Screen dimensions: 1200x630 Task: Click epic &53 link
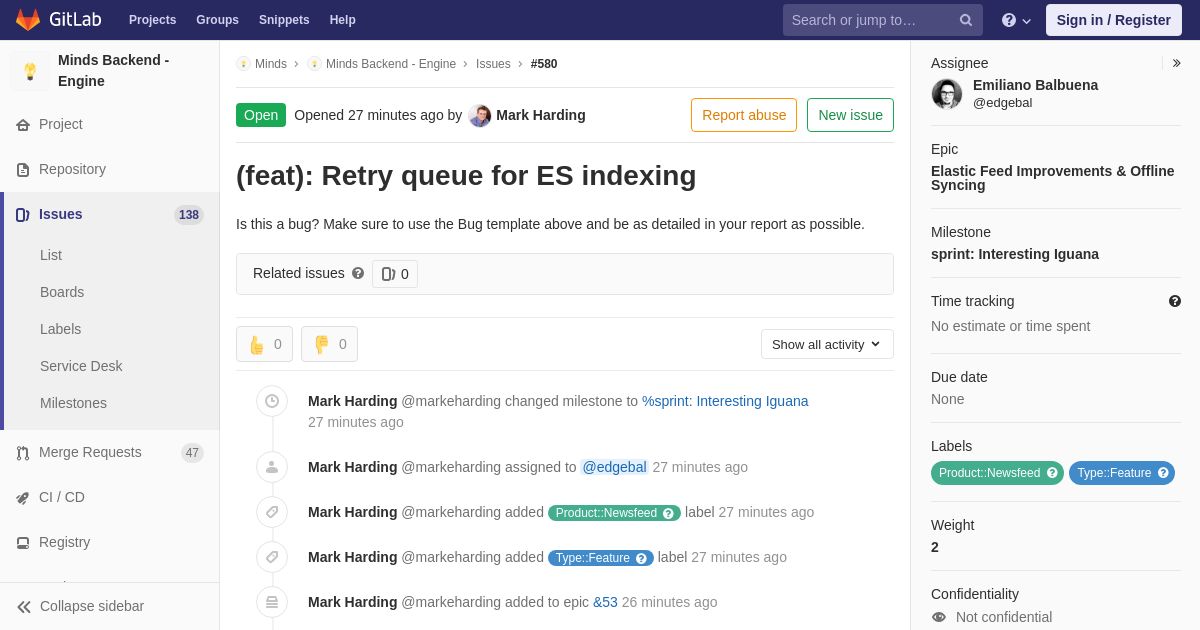pos(605,602)
